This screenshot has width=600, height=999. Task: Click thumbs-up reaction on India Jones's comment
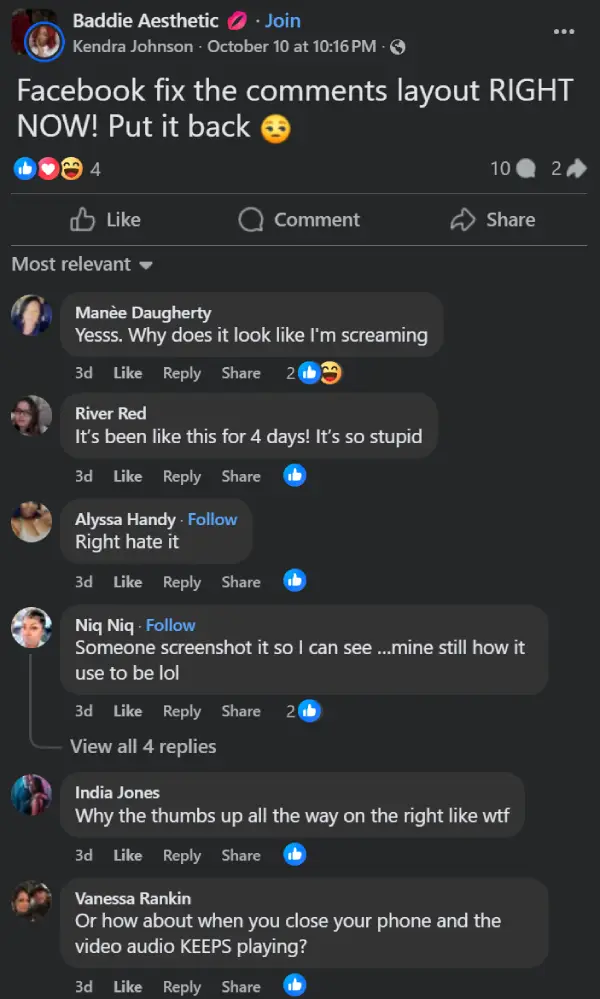[294, 854]
